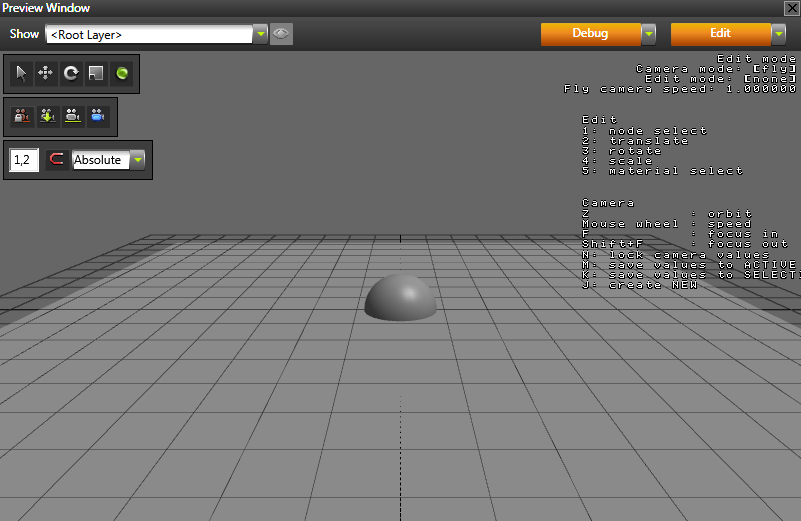801x521 pixels.
Task: Click camera icon with green down arrow
Action: click(47, 116)
